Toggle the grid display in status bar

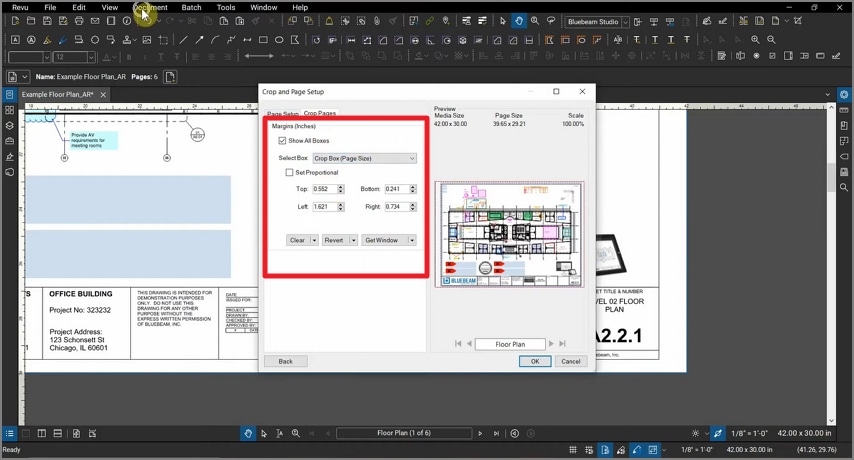(x=572, y=450)
